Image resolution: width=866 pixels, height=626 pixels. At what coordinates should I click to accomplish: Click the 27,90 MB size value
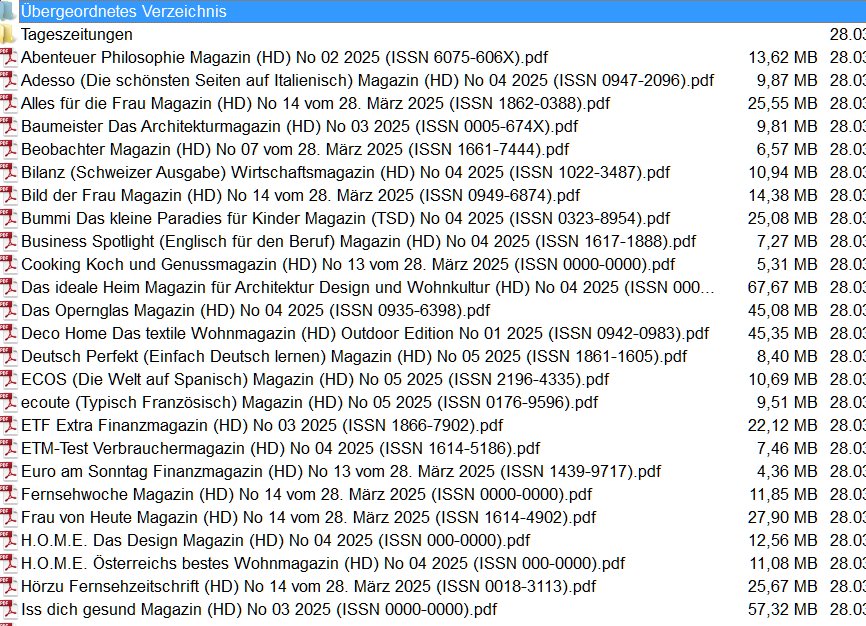point(782,517)
